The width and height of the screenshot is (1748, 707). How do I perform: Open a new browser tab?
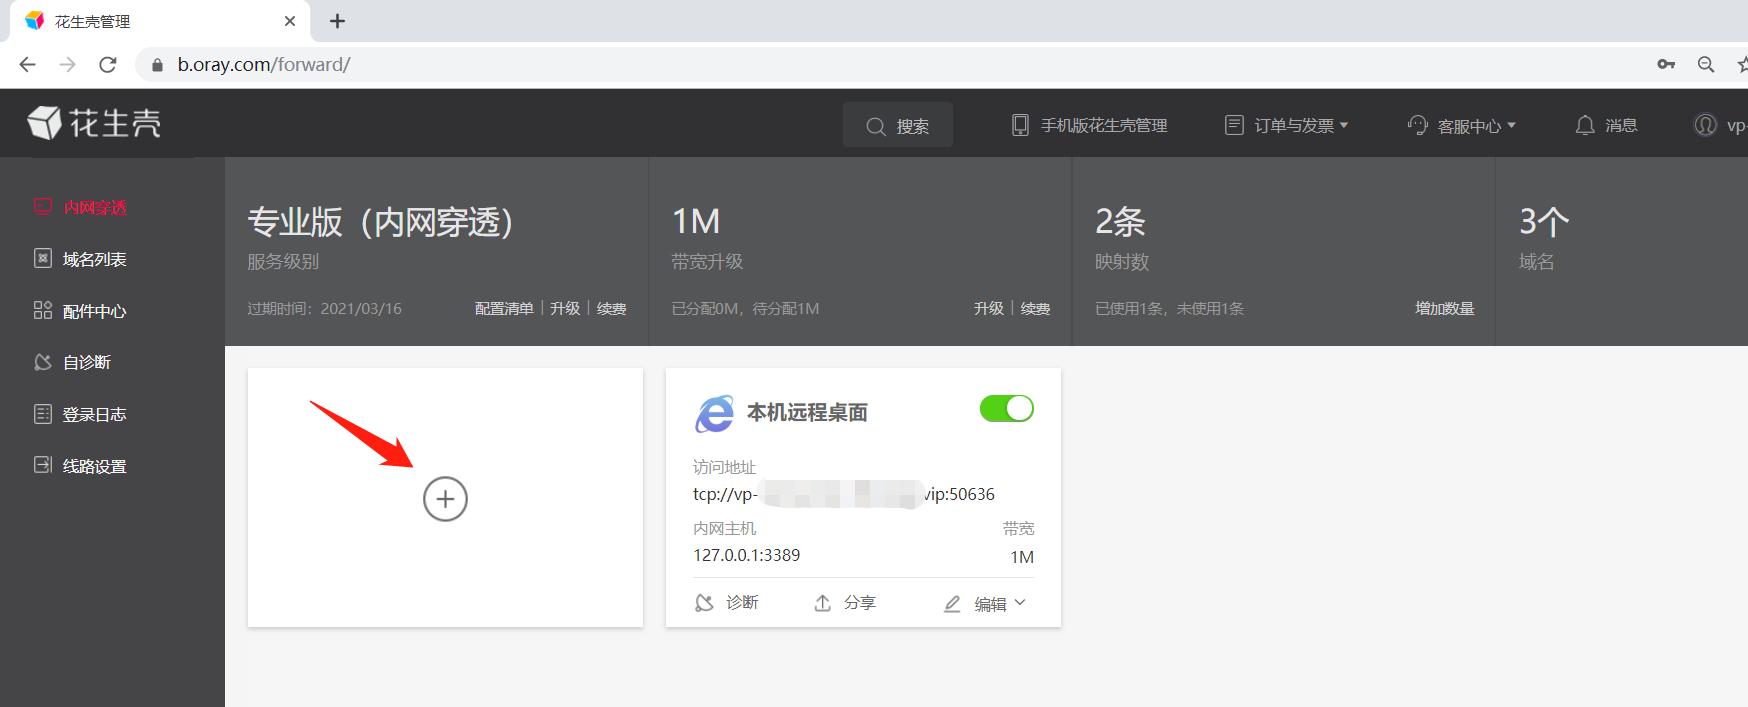(x=337, y=21)
